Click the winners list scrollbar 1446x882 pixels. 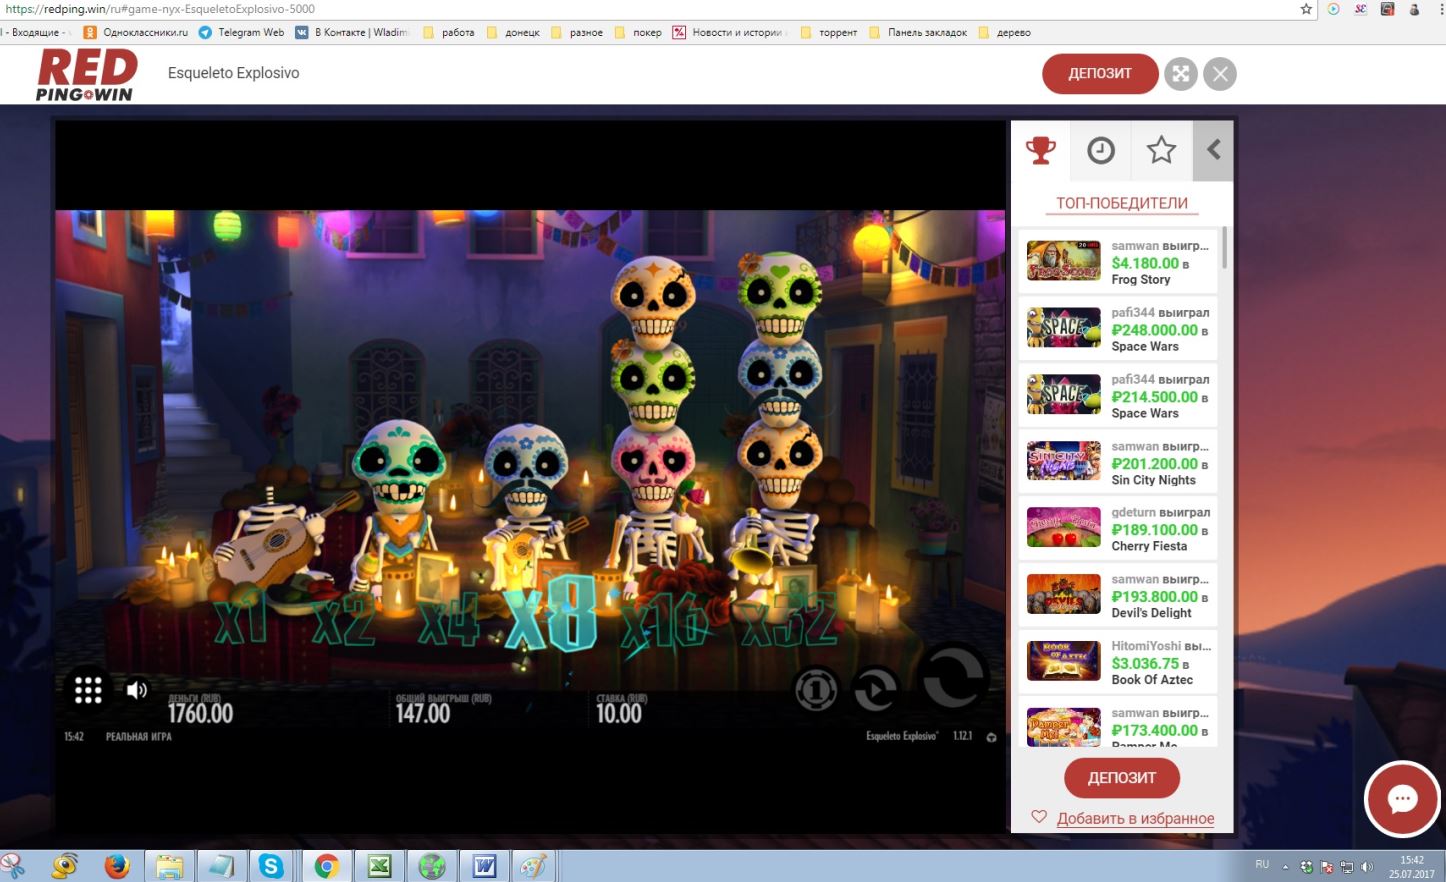pos(1224,247)
